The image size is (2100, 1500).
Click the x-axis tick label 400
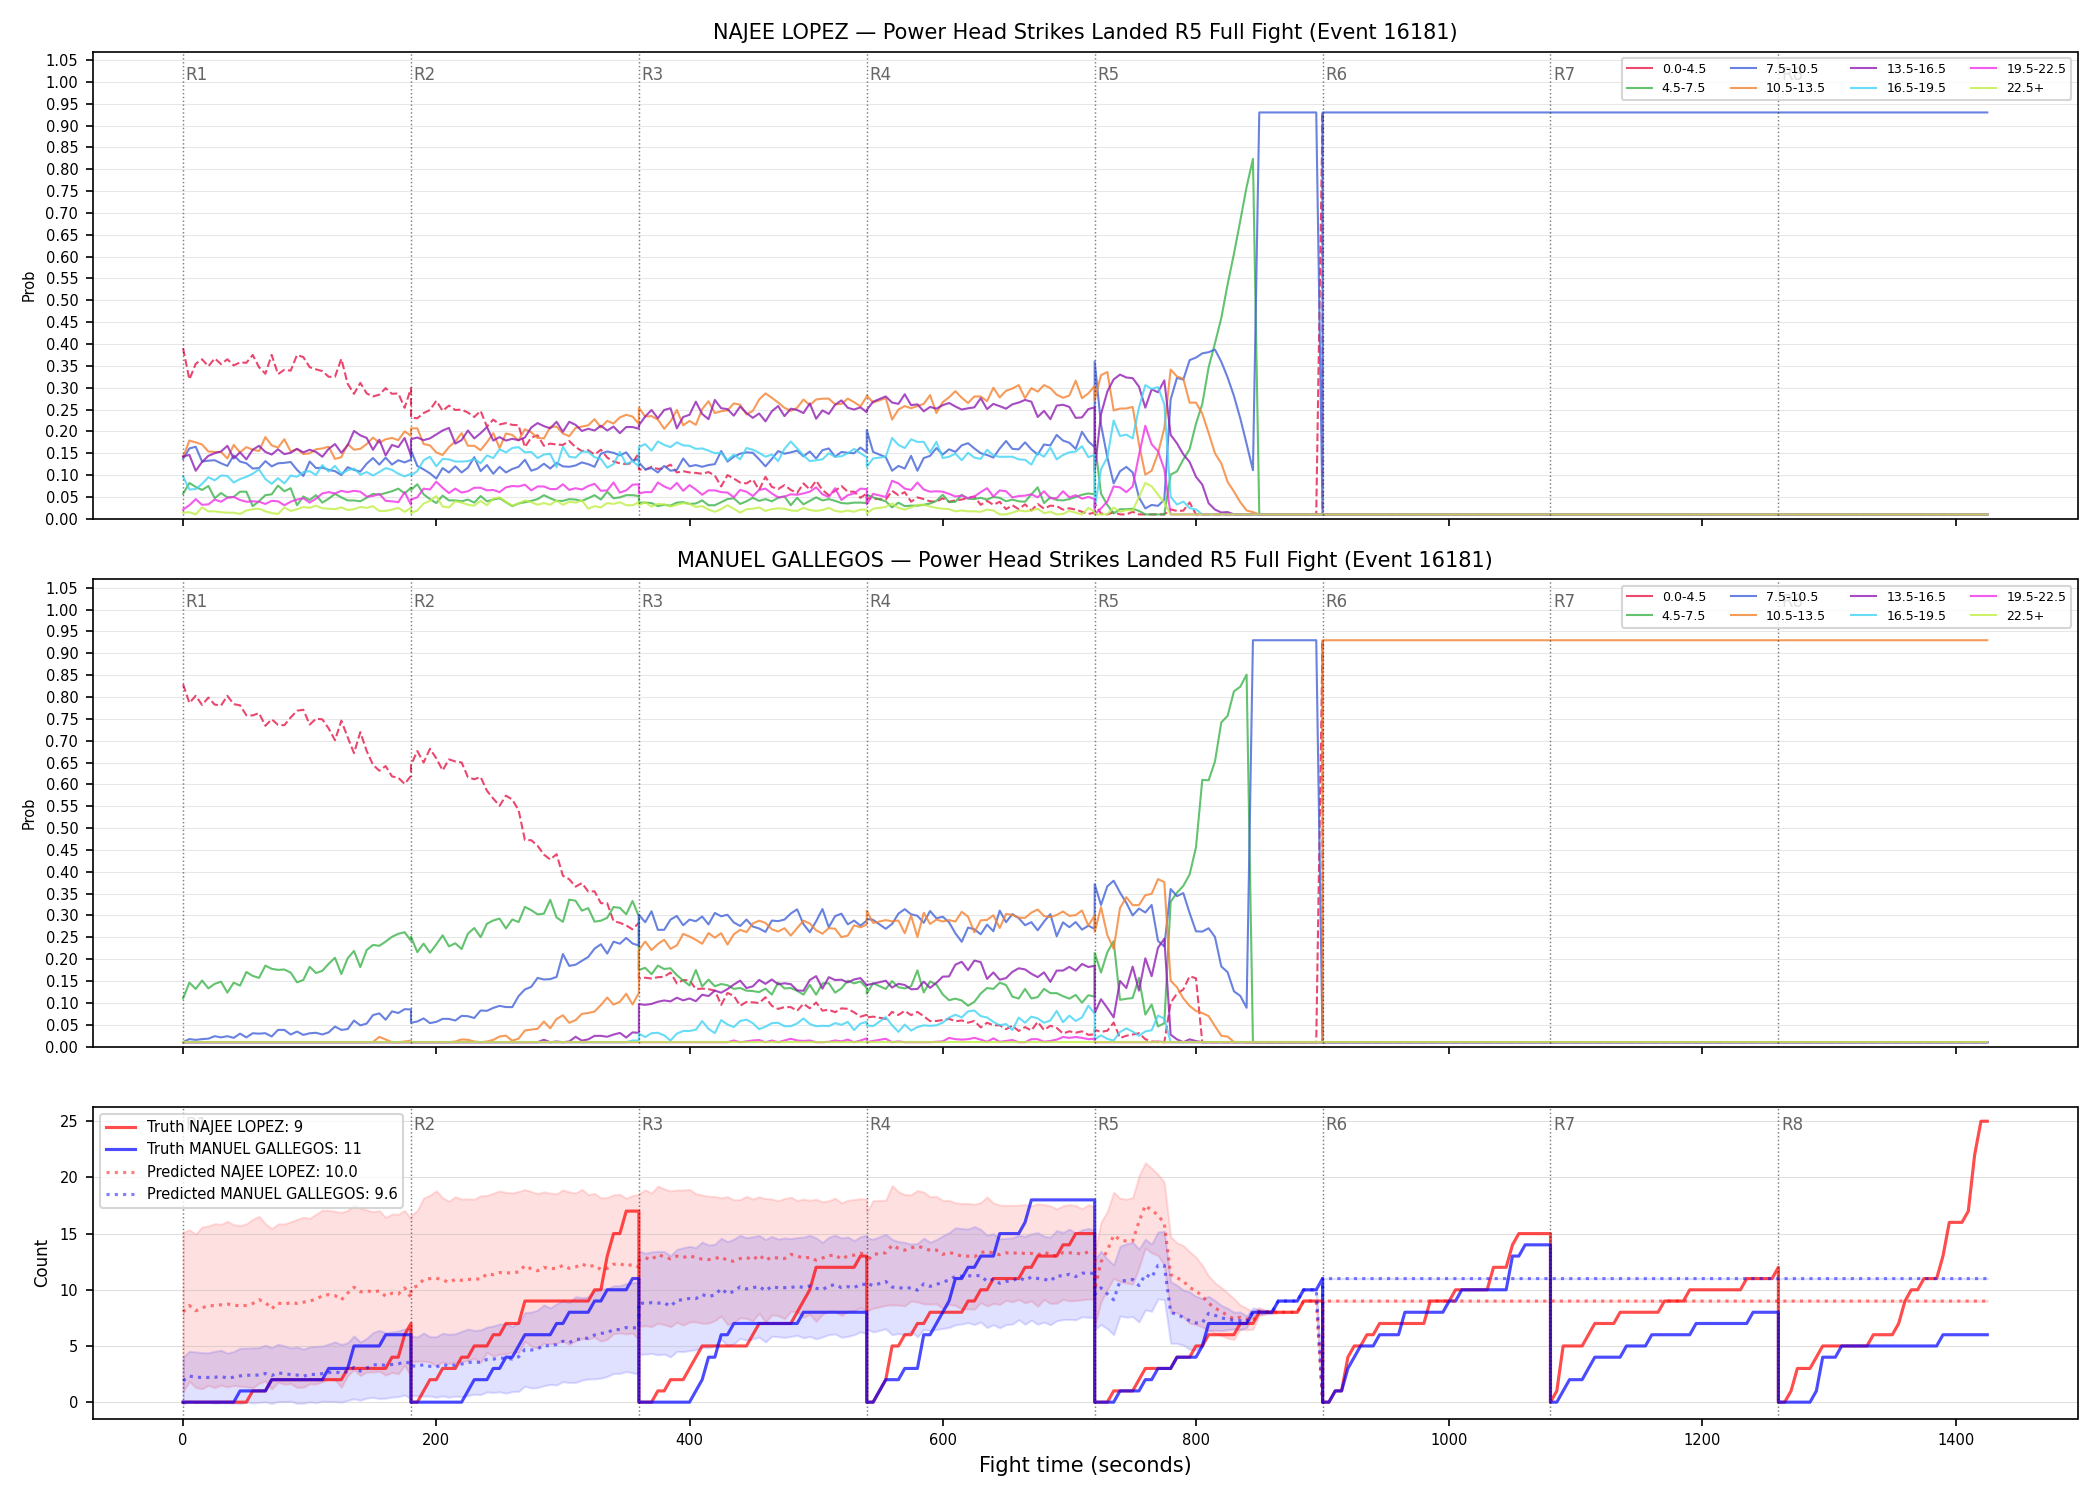click(689, 1439)
